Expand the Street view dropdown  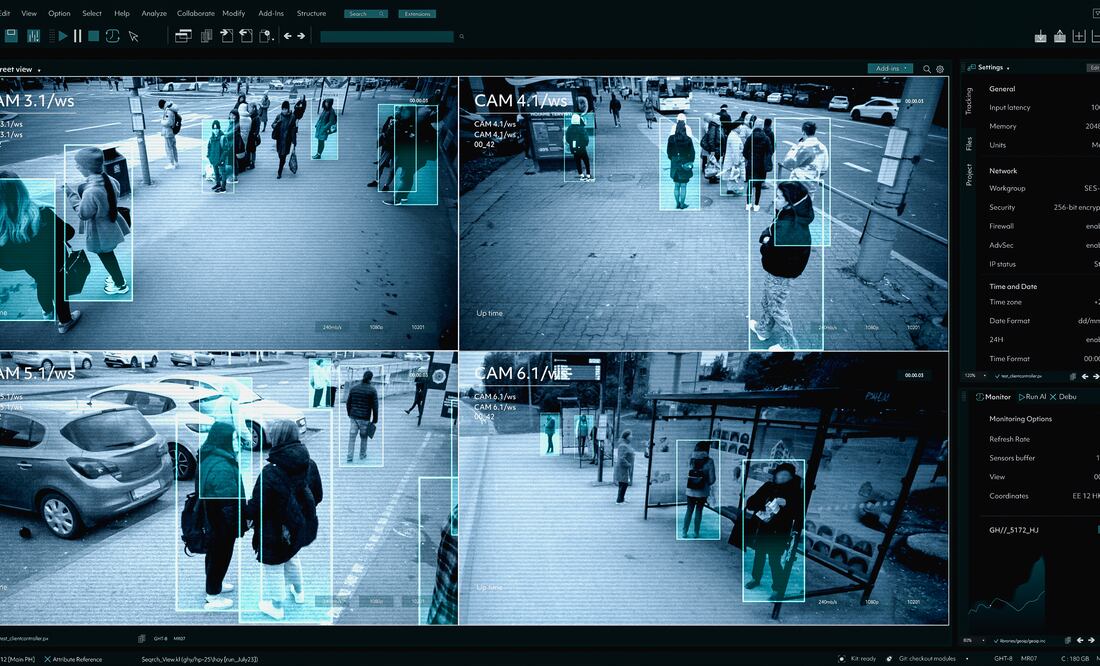(x=20, y=69)
